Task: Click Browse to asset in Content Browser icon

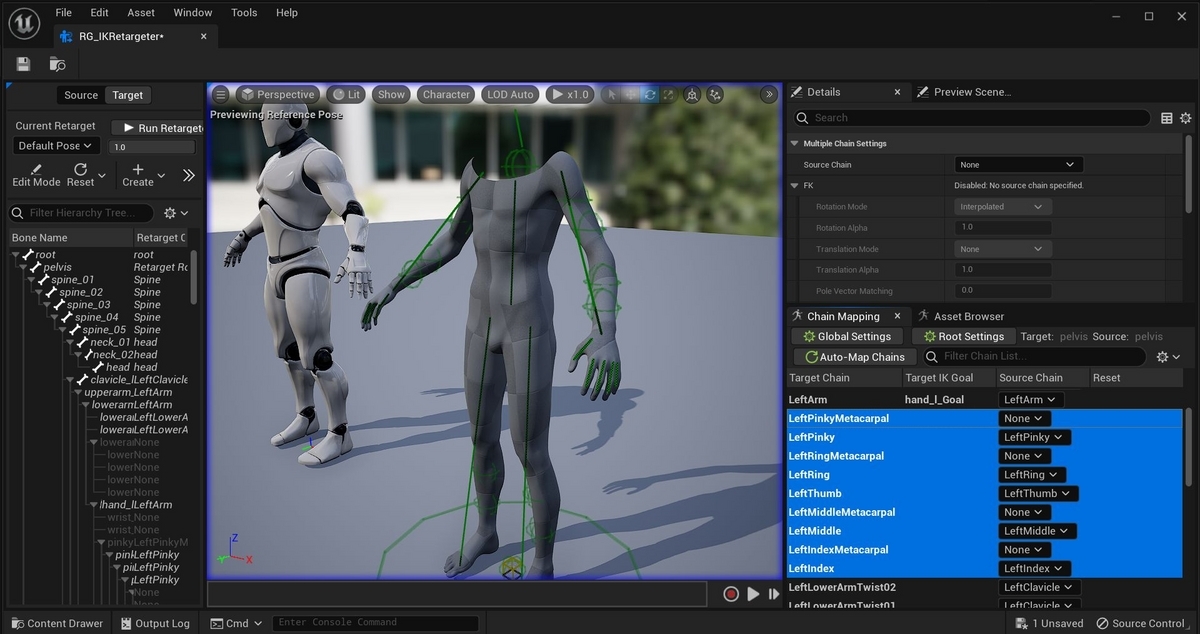Action: [x=58, y=64]
